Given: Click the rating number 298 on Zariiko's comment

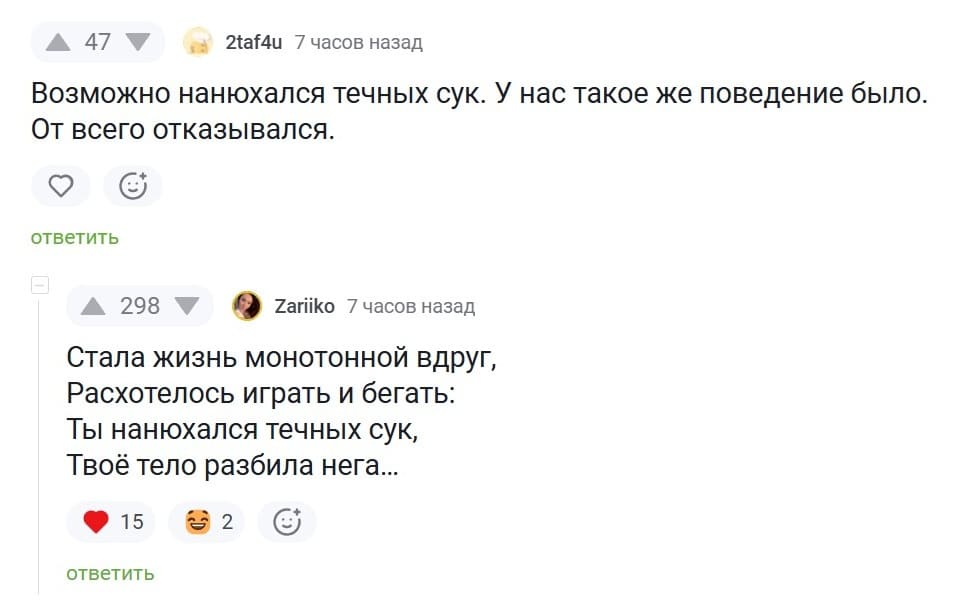Looking at the screenshot, I should click(x=139, y=306).
